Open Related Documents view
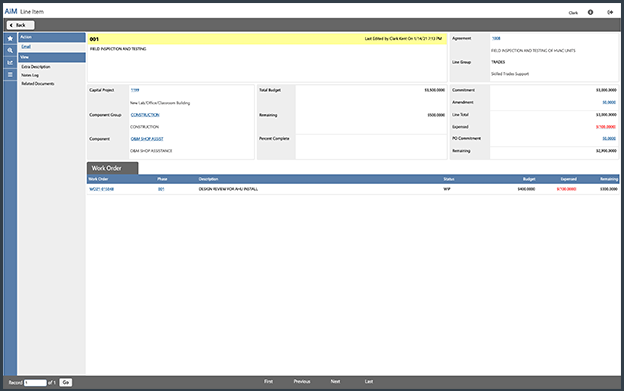This screenshot has height=391, width=624. [38, 84]
